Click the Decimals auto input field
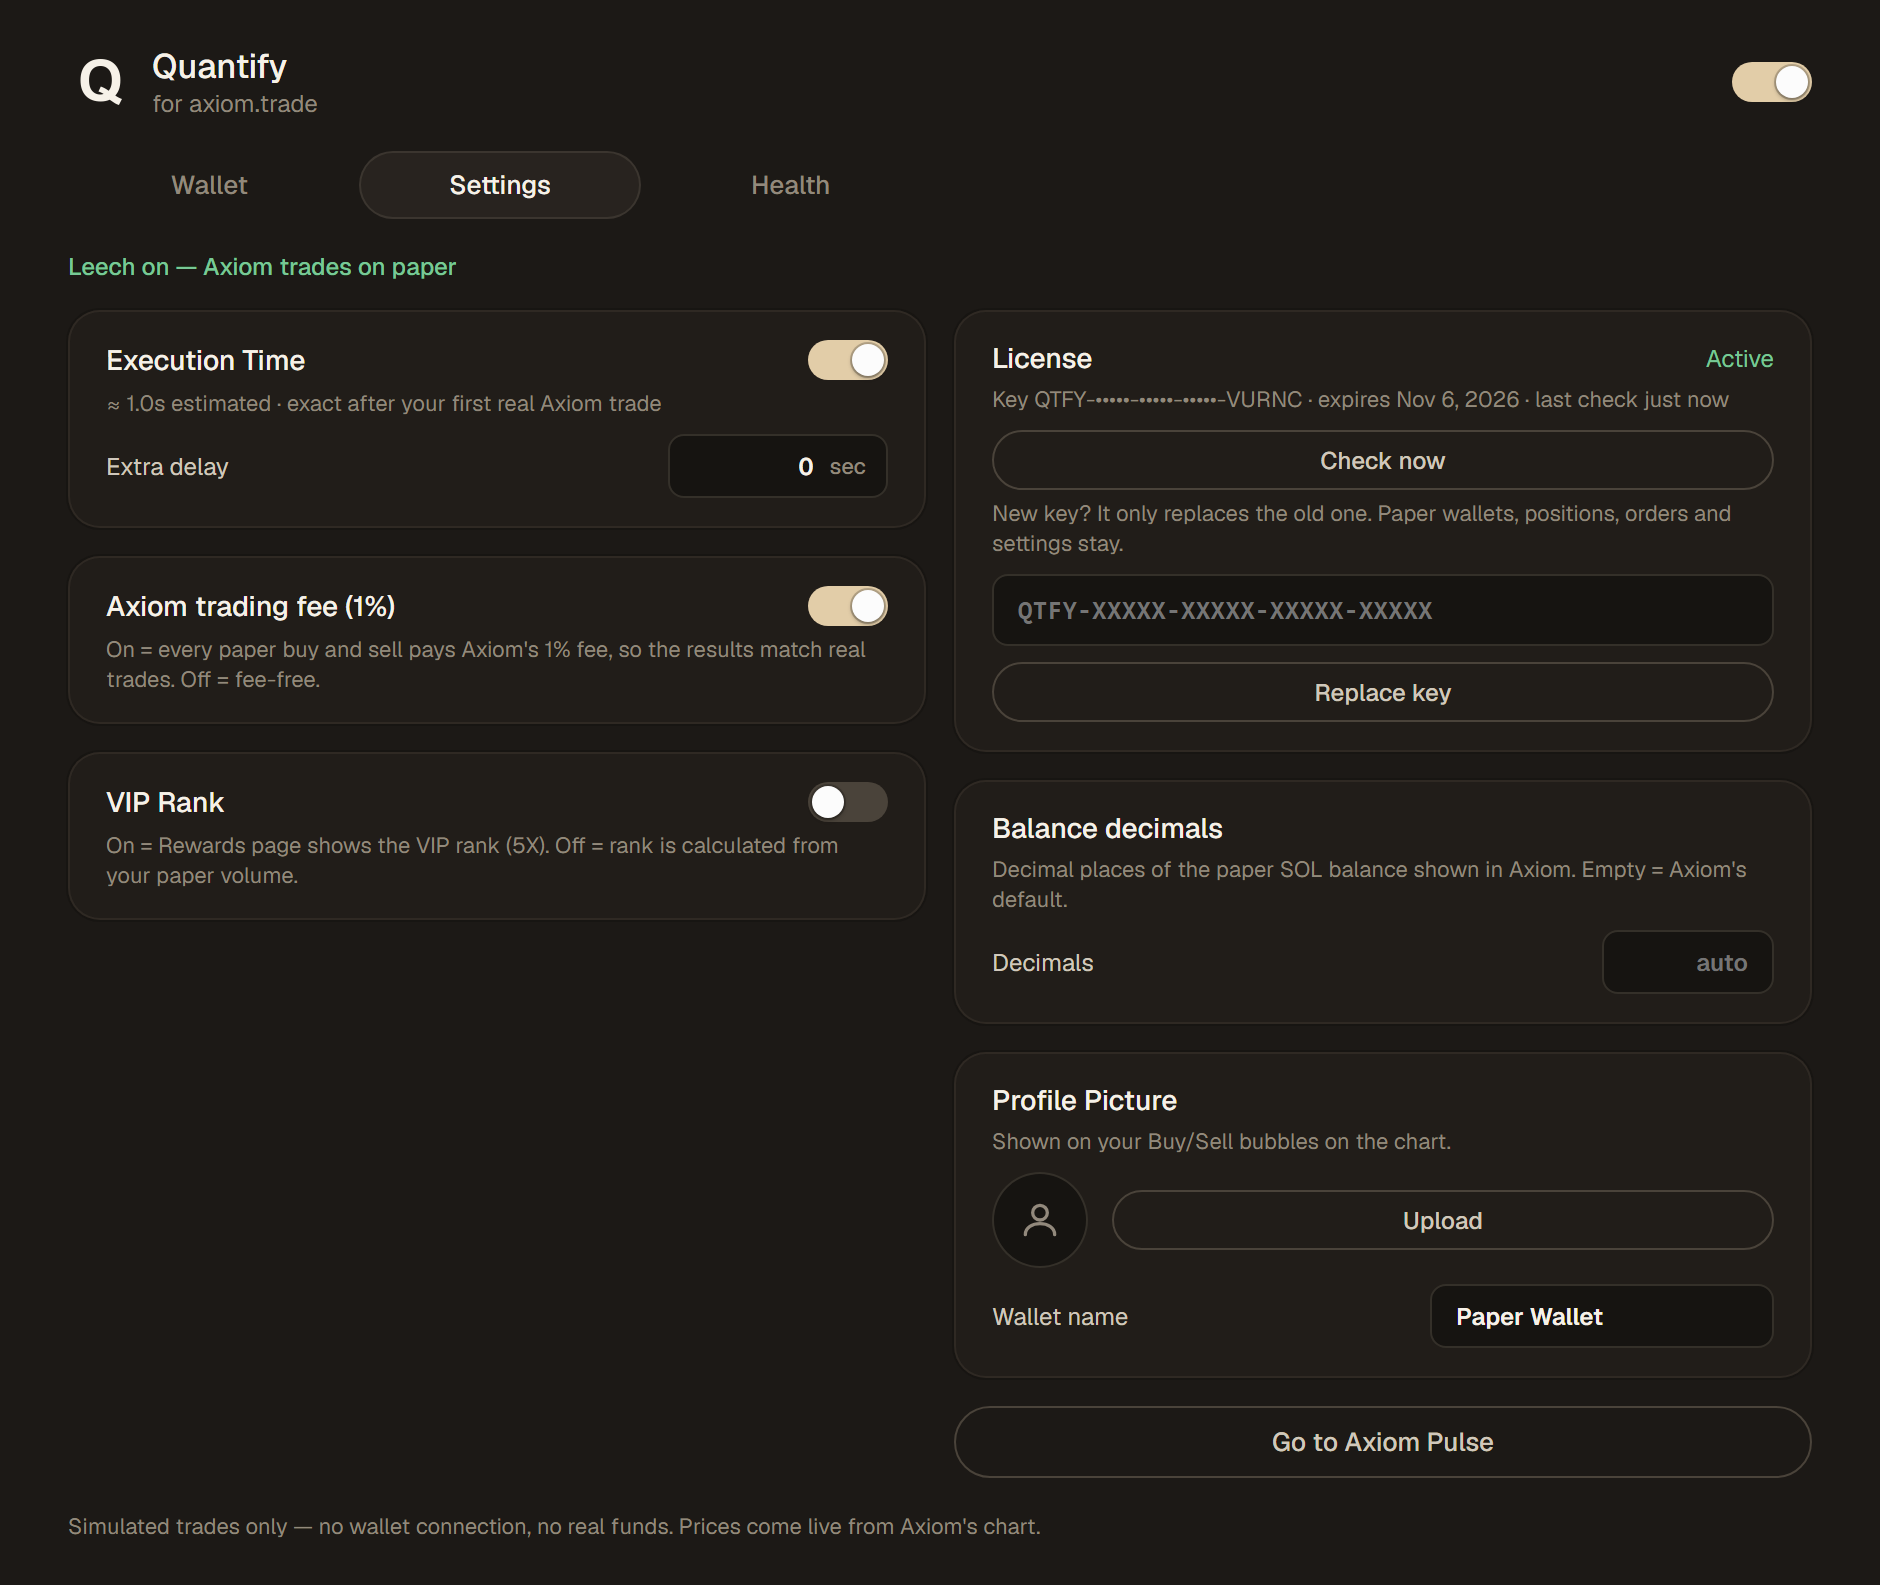 pos(1688,962)
